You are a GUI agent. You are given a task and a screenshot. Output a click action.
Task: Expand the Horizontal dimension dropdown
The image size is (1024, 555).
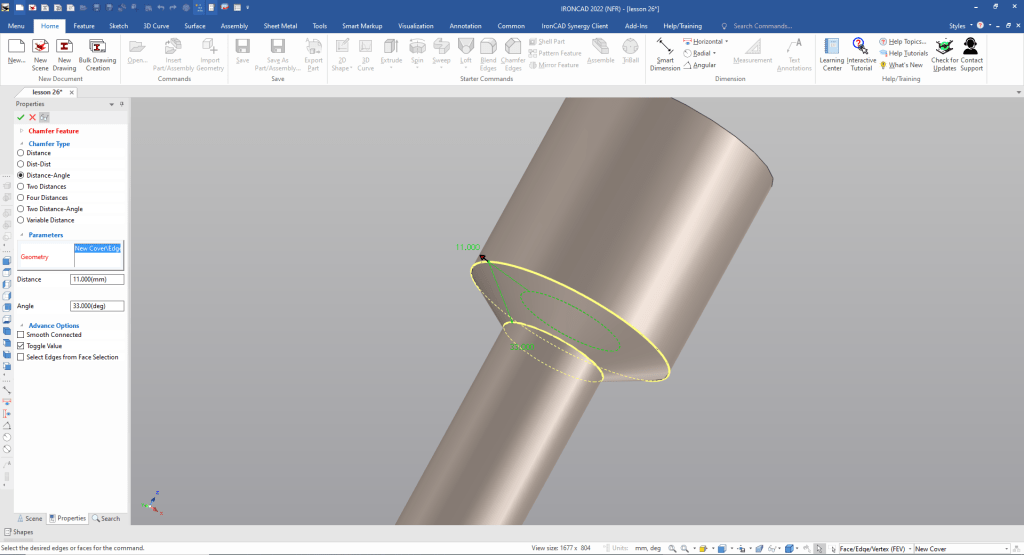[x=726, y=42]
